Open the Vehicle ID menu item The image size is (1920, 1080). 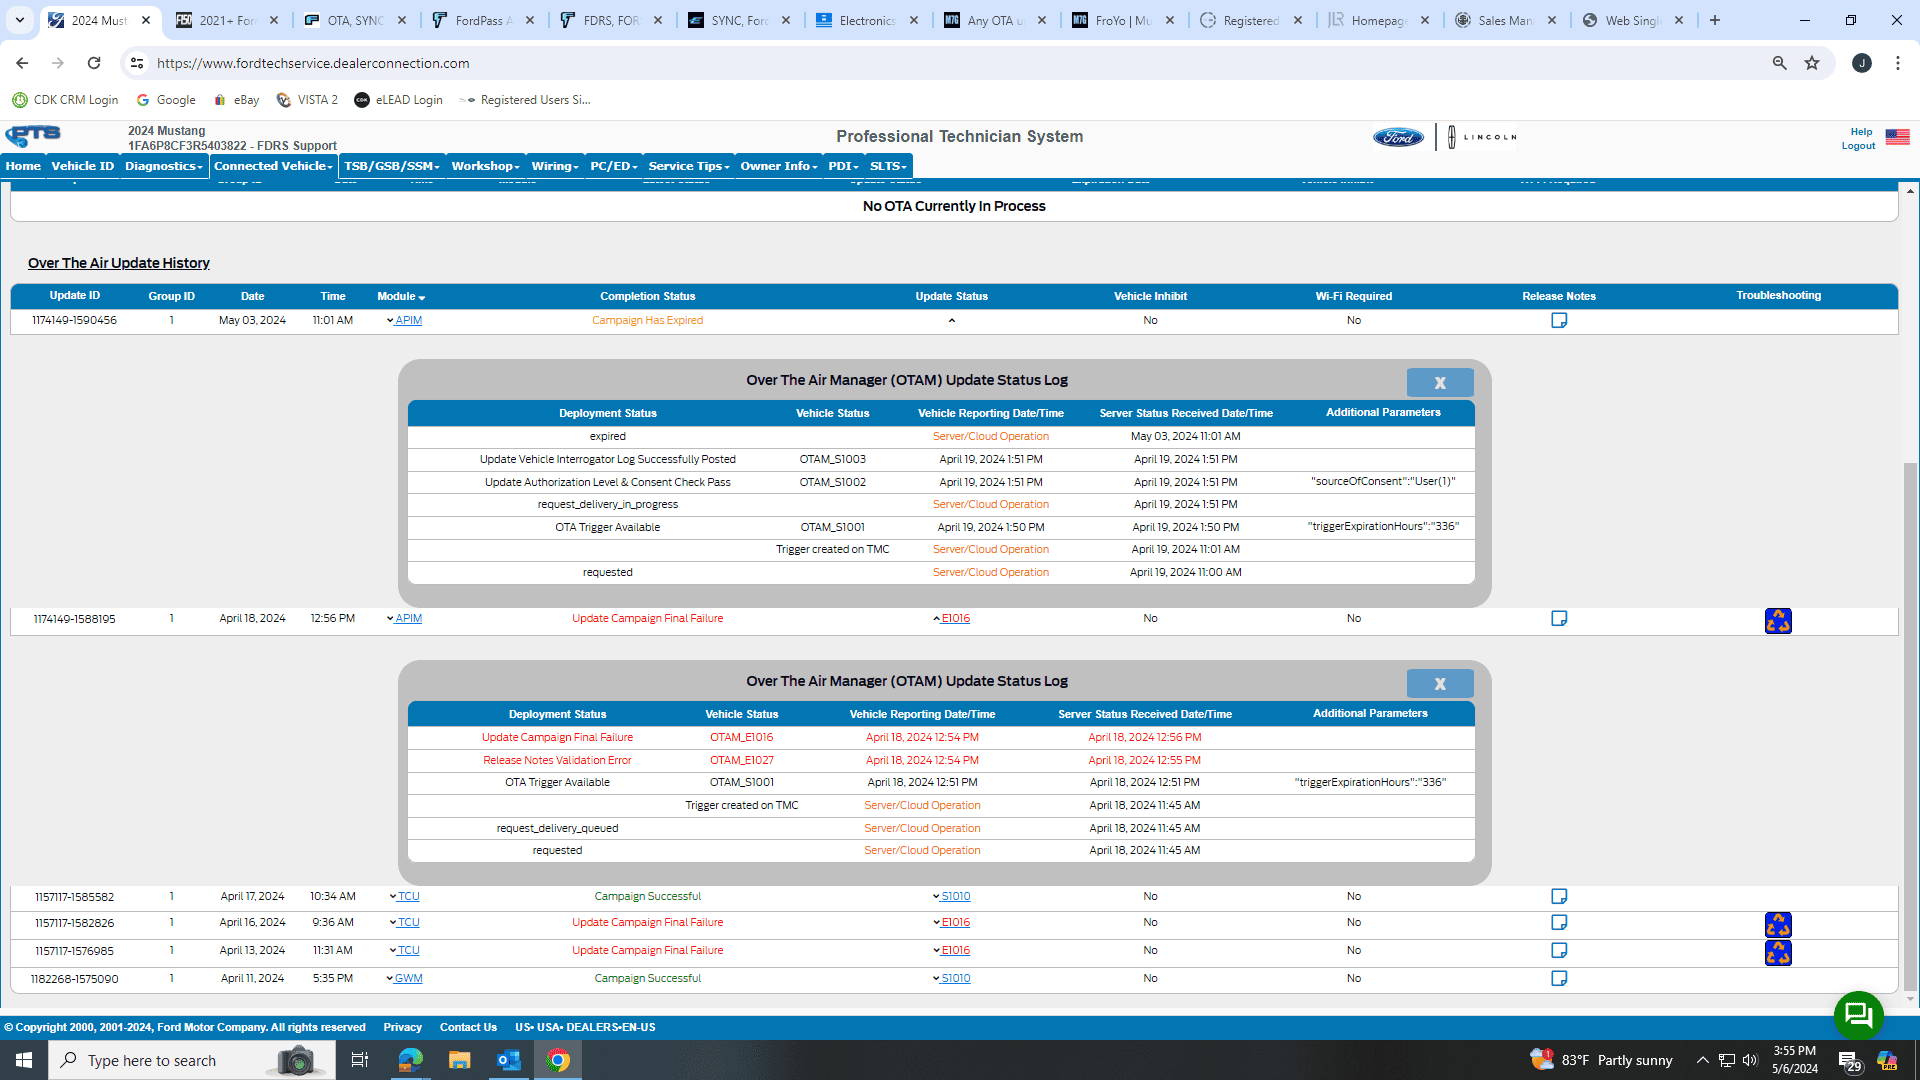coord(83,166)
